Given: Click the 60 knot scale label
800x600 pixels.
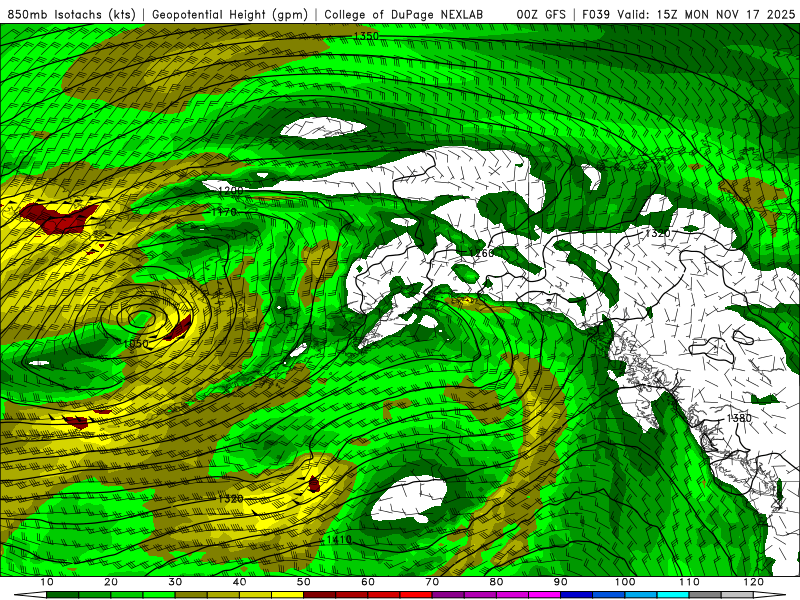Looking at the screenshot, I should click(x=368, y=582).
